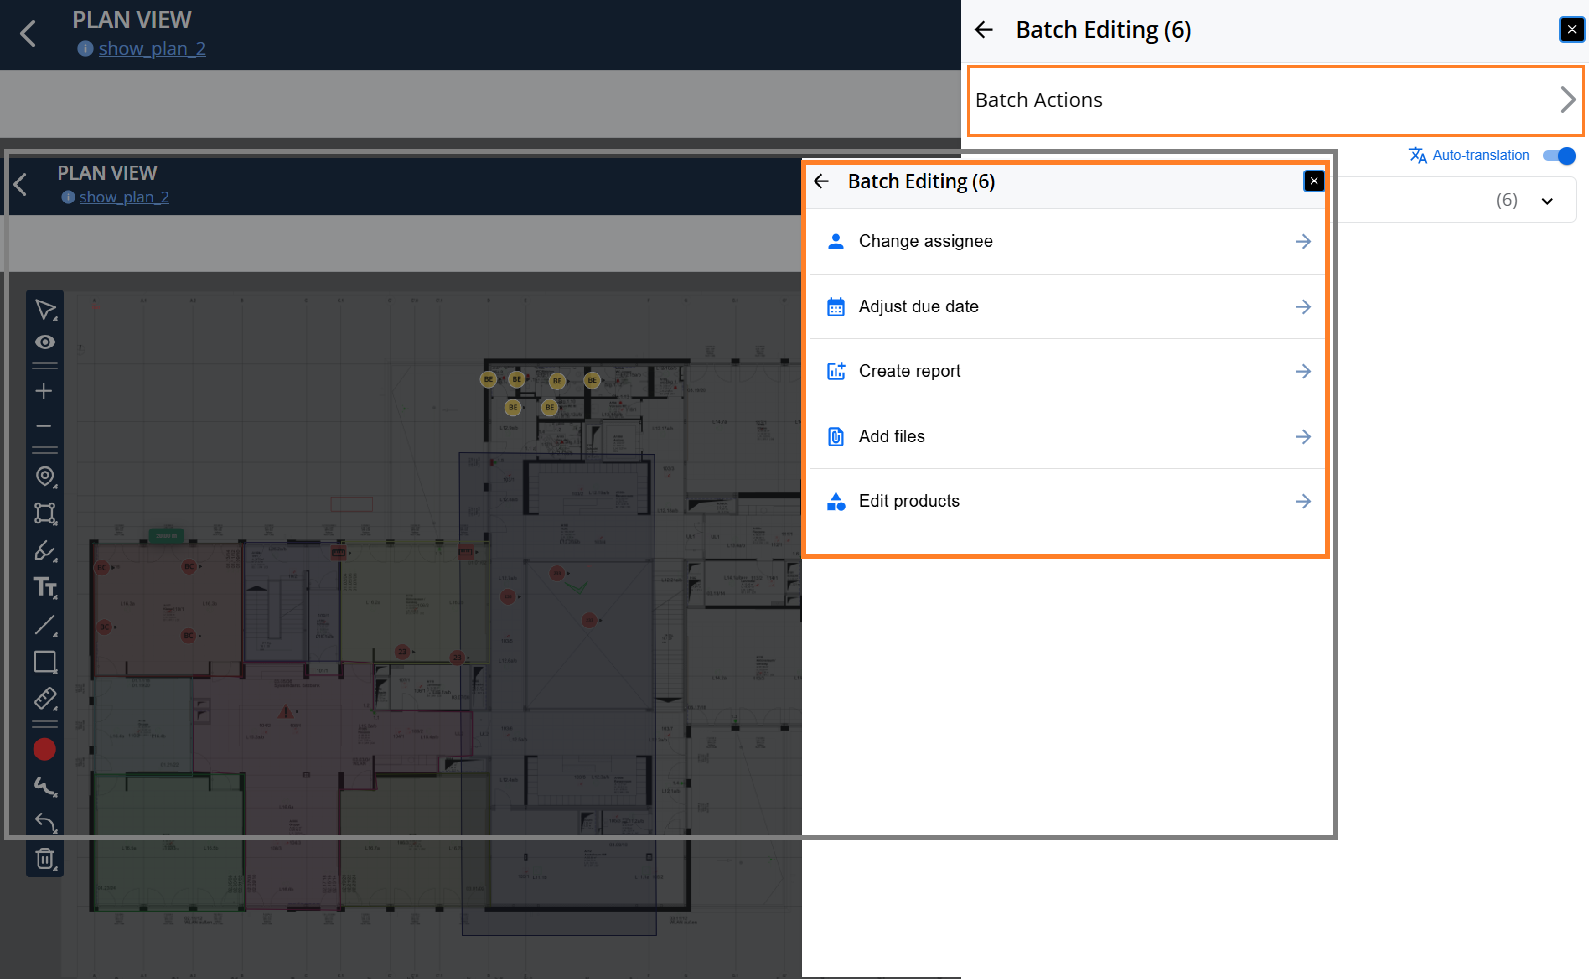The height and width of the screenshot is (979, 1589).
Task: Open show_plan_2 link in the inset header
Action: pos(124,197)
